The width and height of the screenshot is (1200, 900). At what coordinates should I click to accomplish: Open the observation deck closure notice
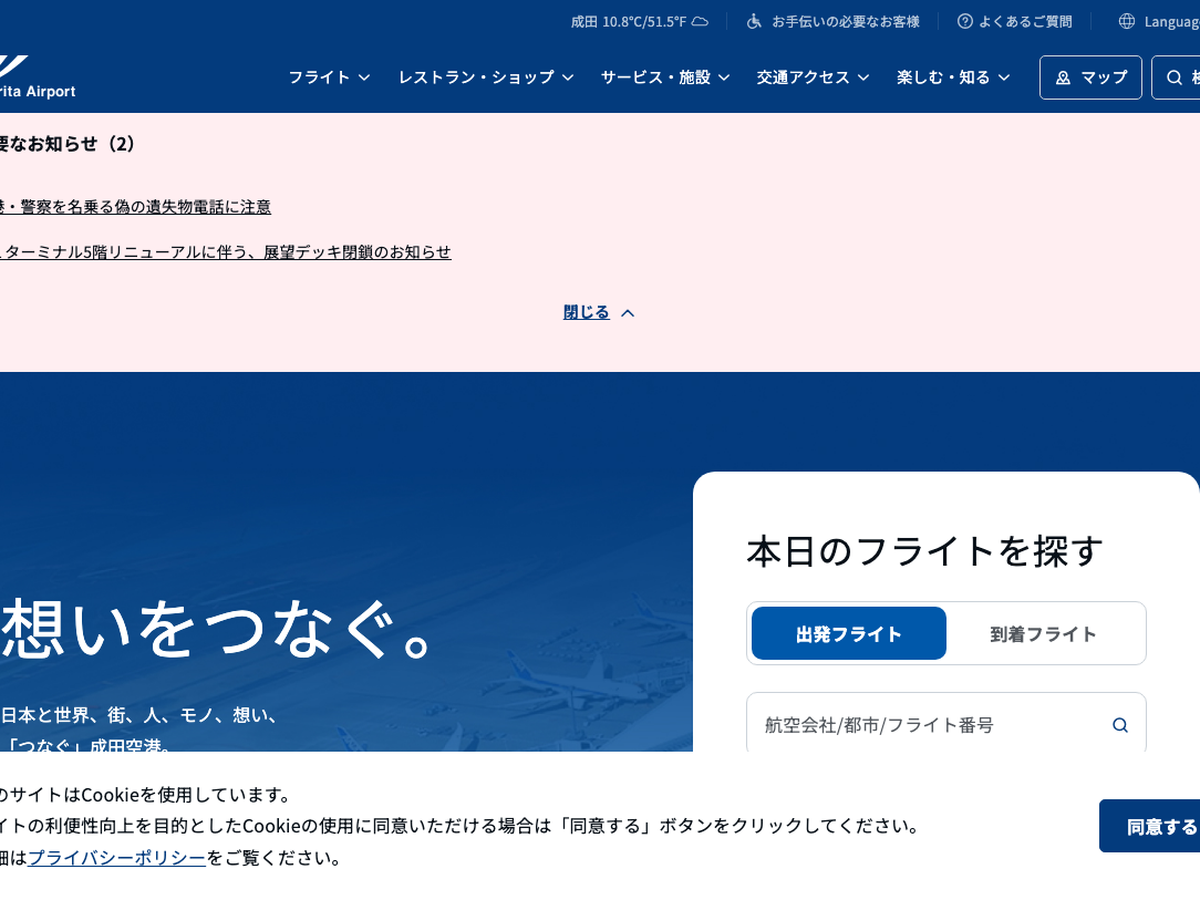tap(225, 252)
